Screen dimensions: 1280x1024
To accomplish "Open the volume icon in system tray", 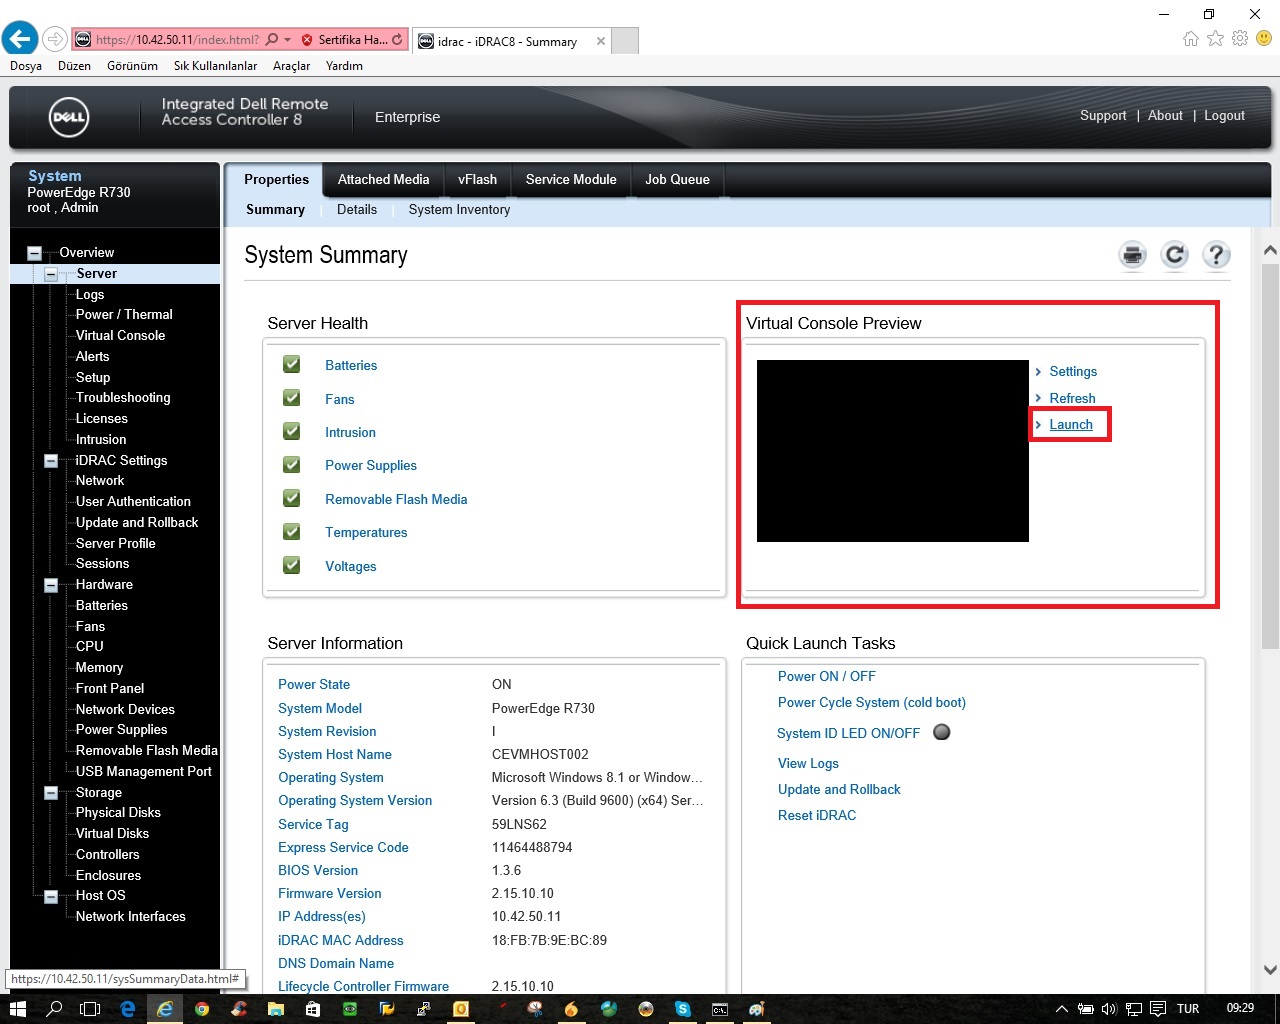I will pyautogui.click(x=1109, y=1009).
